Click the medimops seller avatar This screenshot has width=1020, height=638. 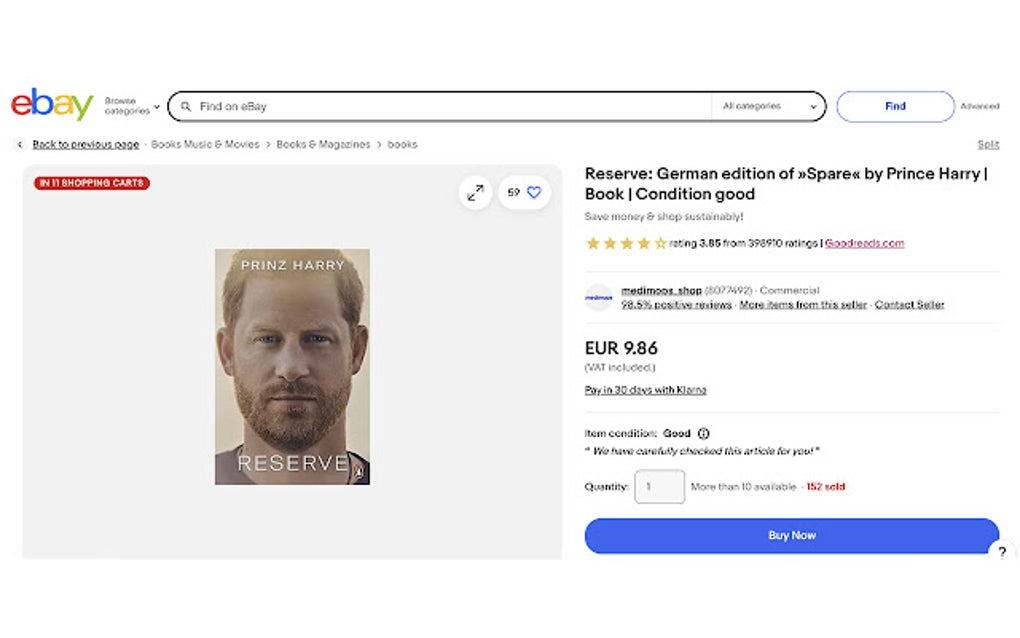(598, 297)
